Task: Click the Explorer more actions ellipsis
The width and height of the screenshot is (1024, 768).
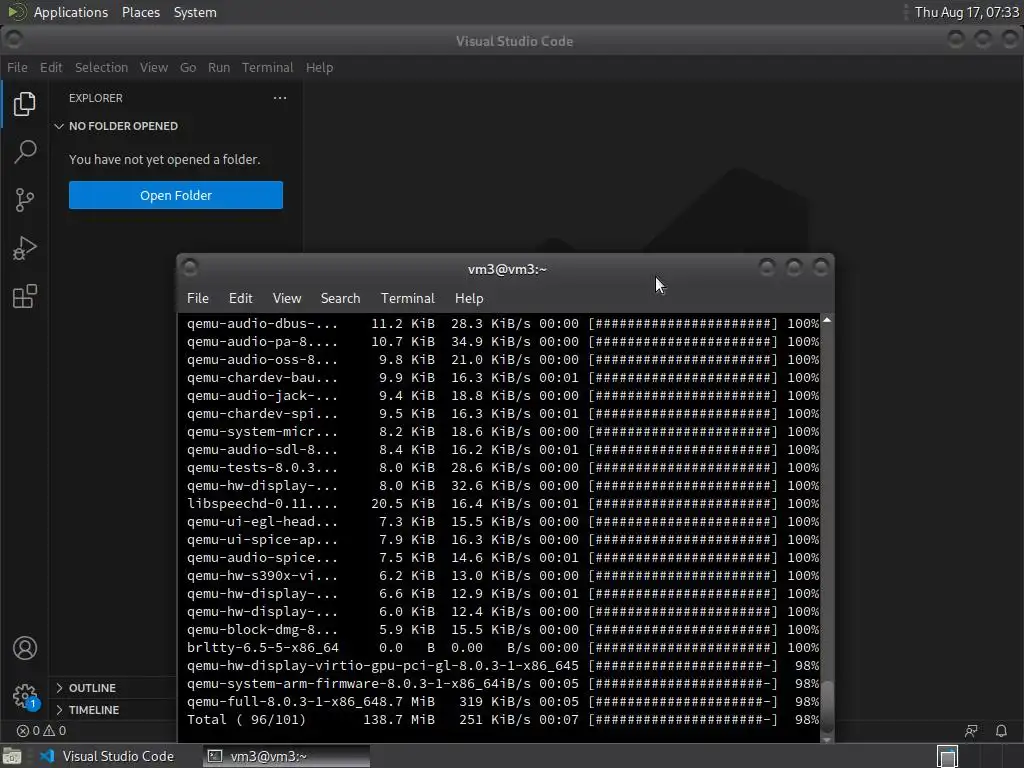Action: pos(280,98)
